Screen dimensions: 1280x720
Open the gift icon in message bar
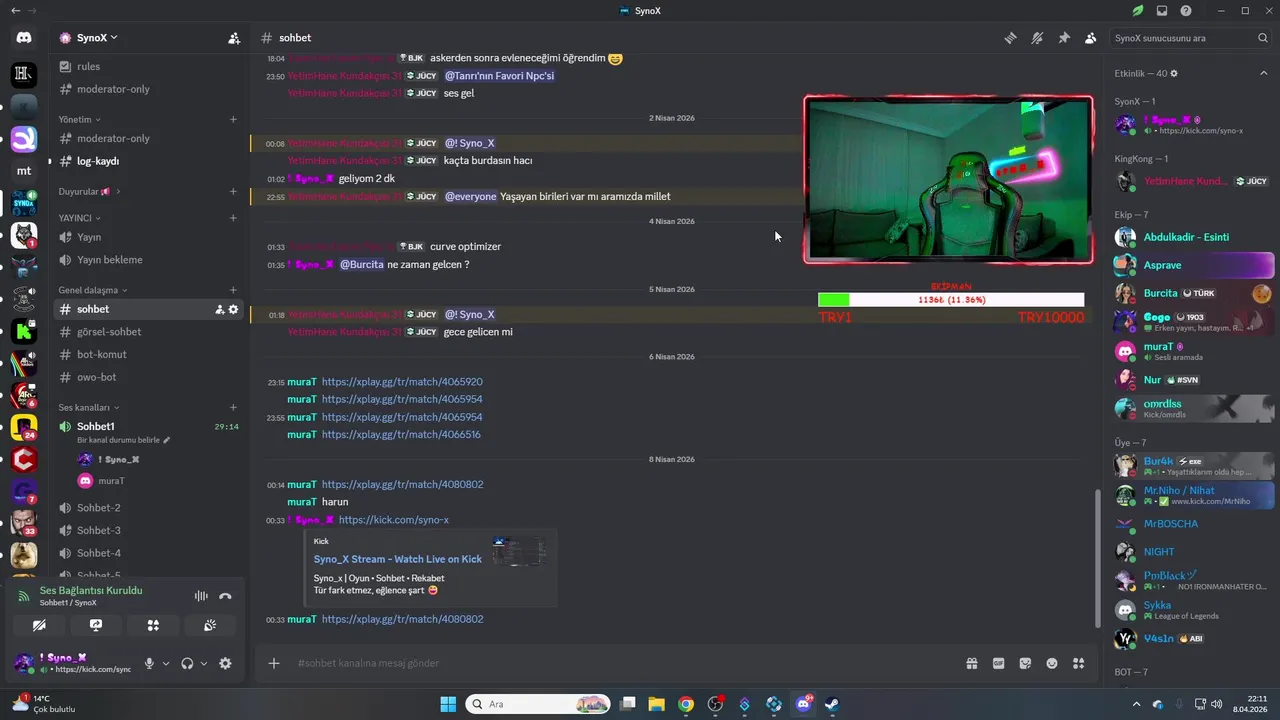[x=971, y=663]
